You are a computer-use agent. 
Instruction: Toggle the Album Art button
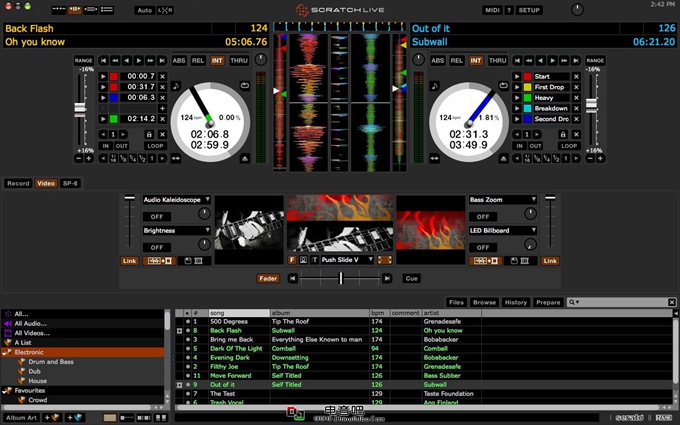(x=21, y=418)
